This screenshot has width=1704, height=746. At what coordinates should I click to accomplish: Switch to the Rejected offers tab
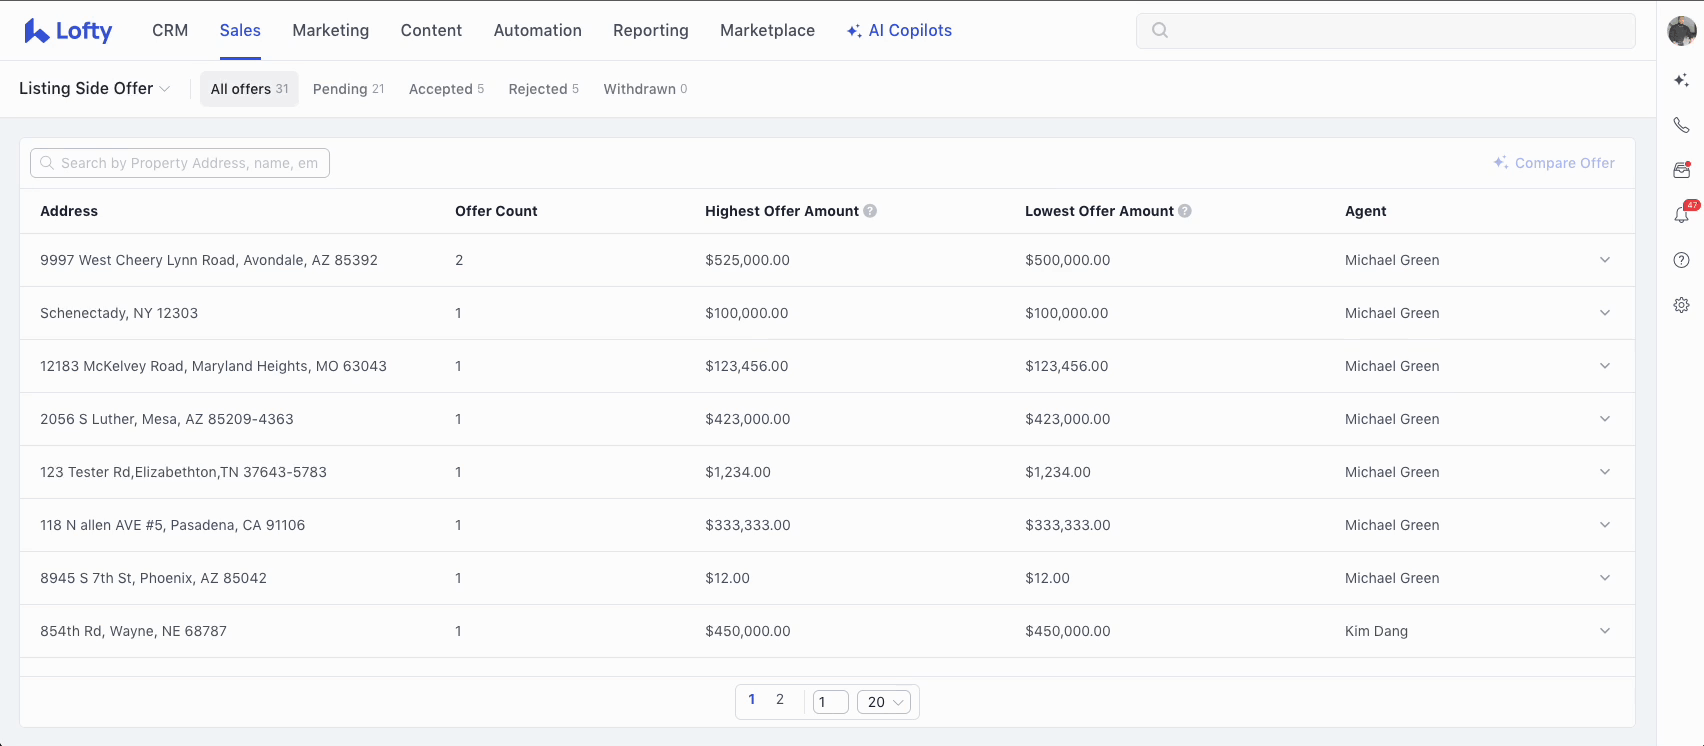tap(543, 89)
